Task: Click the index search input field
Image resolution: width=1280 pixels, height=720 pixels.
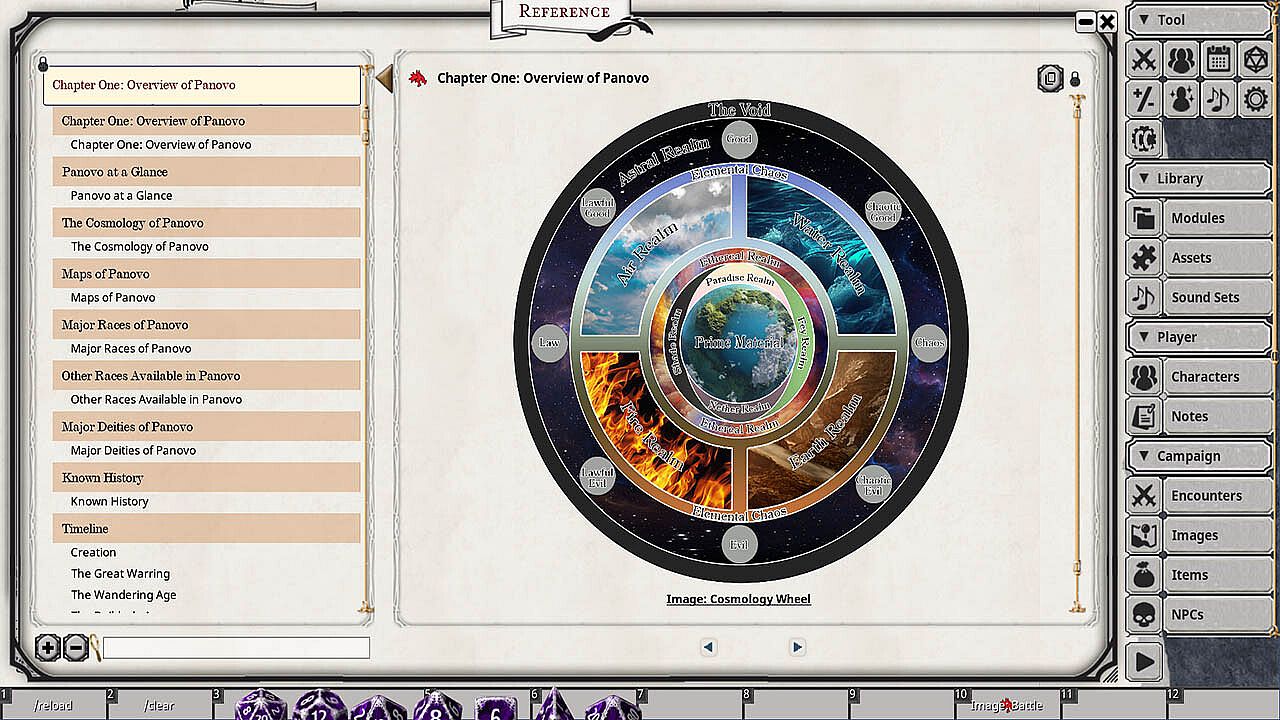Action: point(236,648)
